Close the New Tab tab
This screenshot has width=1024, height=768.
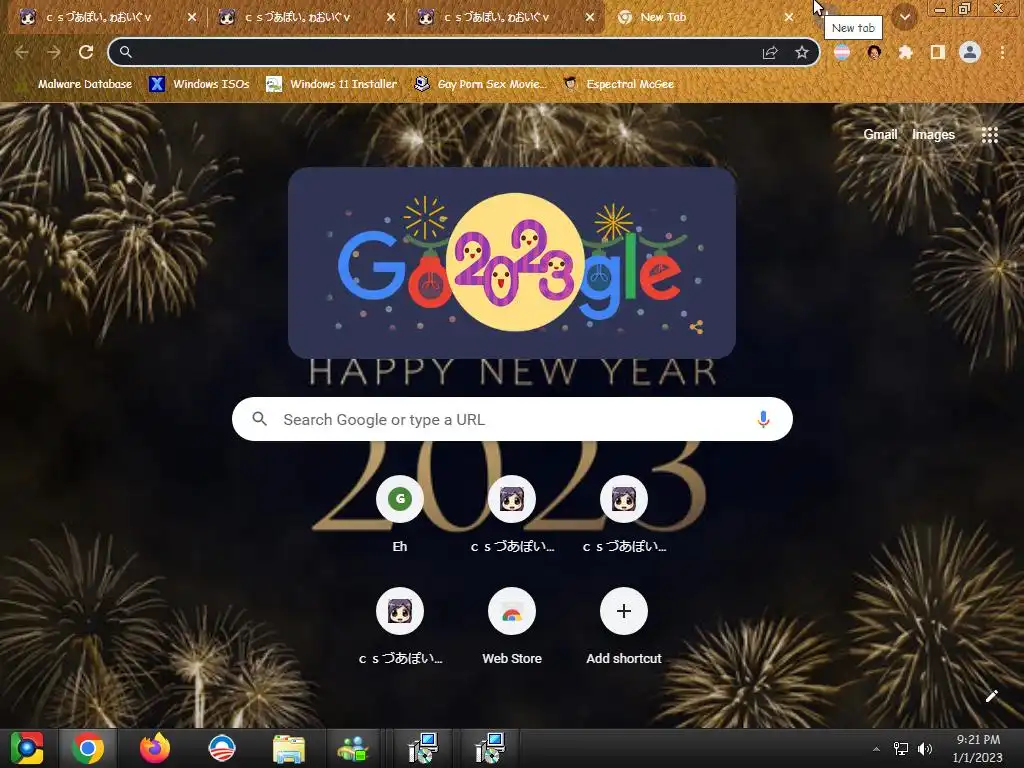[x=789, y=17]
